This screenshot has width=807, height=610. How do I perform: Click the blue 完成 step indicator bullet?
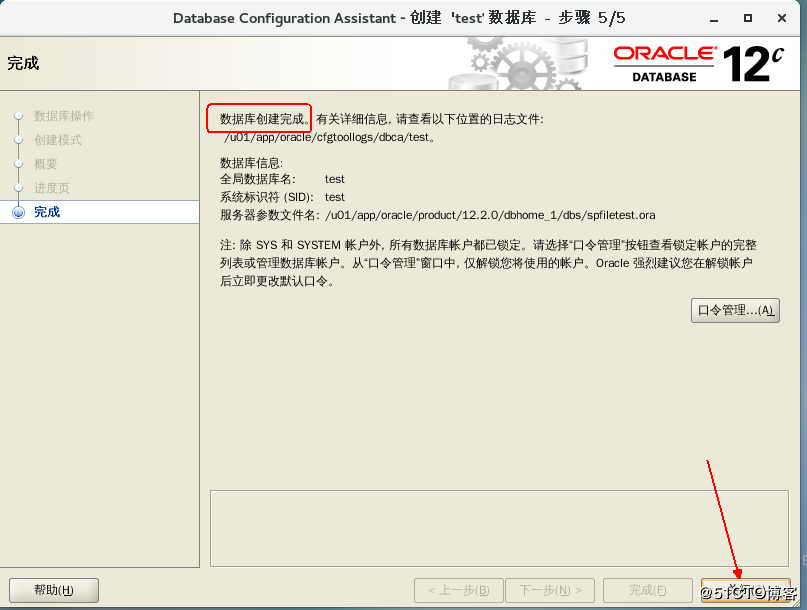(19, 212)
